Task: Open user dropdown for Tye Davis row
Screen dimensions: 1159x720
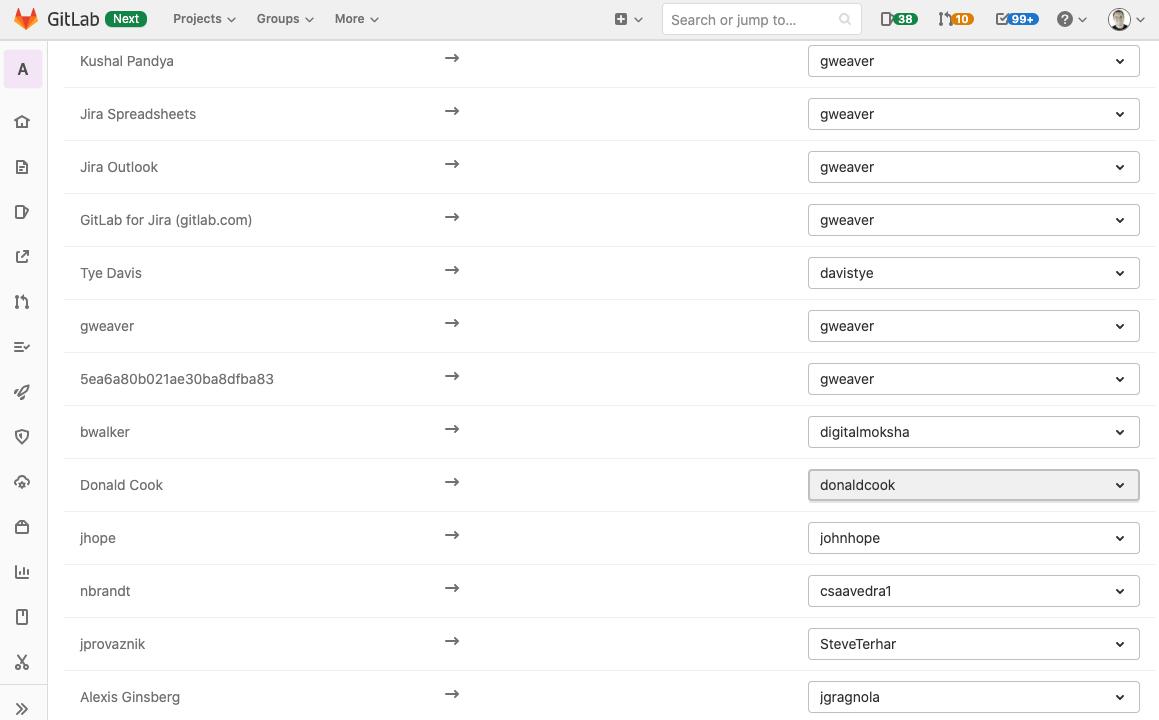Action: coord(973,273)
